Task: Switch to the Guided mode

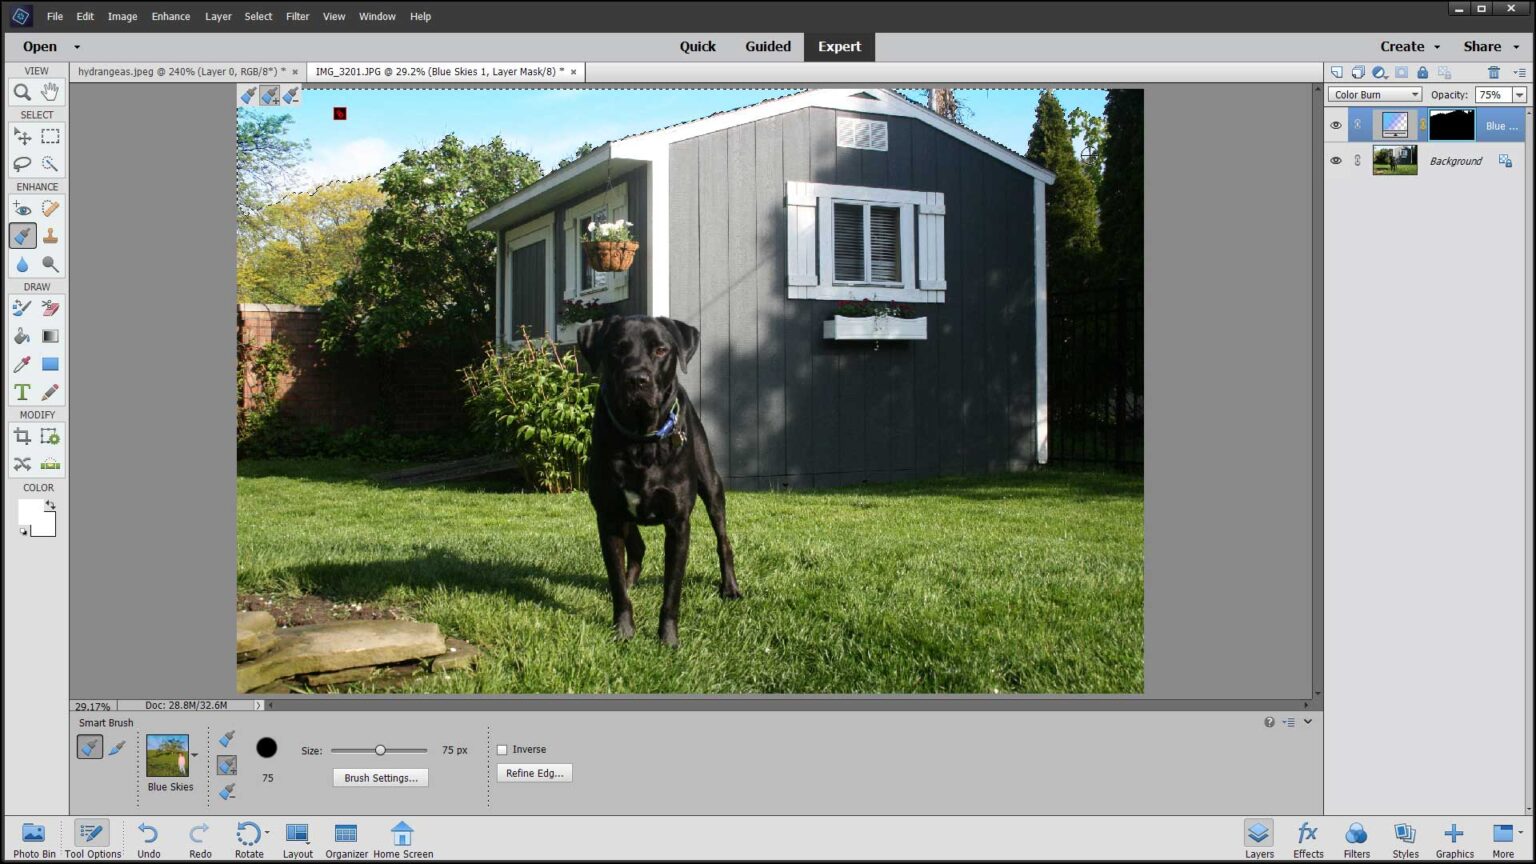Action: pos(768,46)
